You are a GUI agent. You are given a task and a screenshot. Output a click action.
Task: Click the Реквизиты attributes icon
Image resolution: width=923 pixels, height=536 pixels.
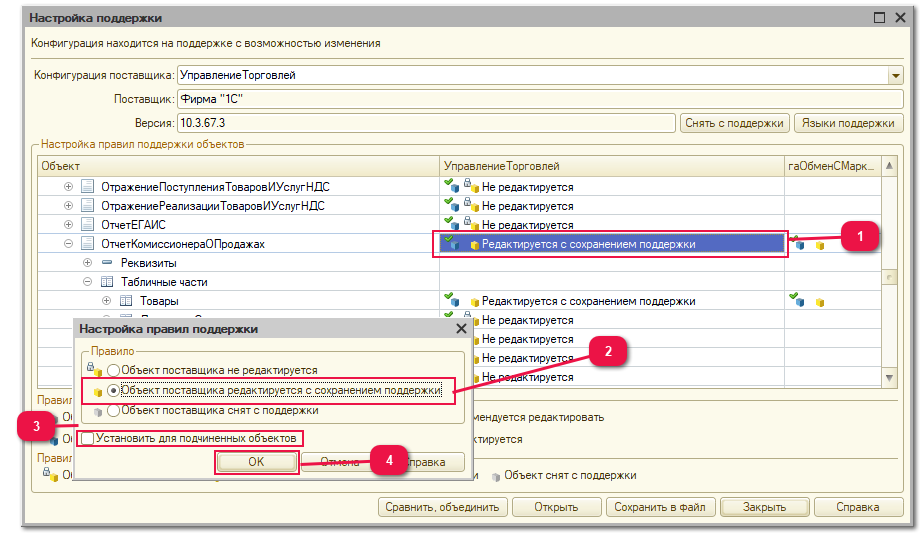(x=107, y=262)
